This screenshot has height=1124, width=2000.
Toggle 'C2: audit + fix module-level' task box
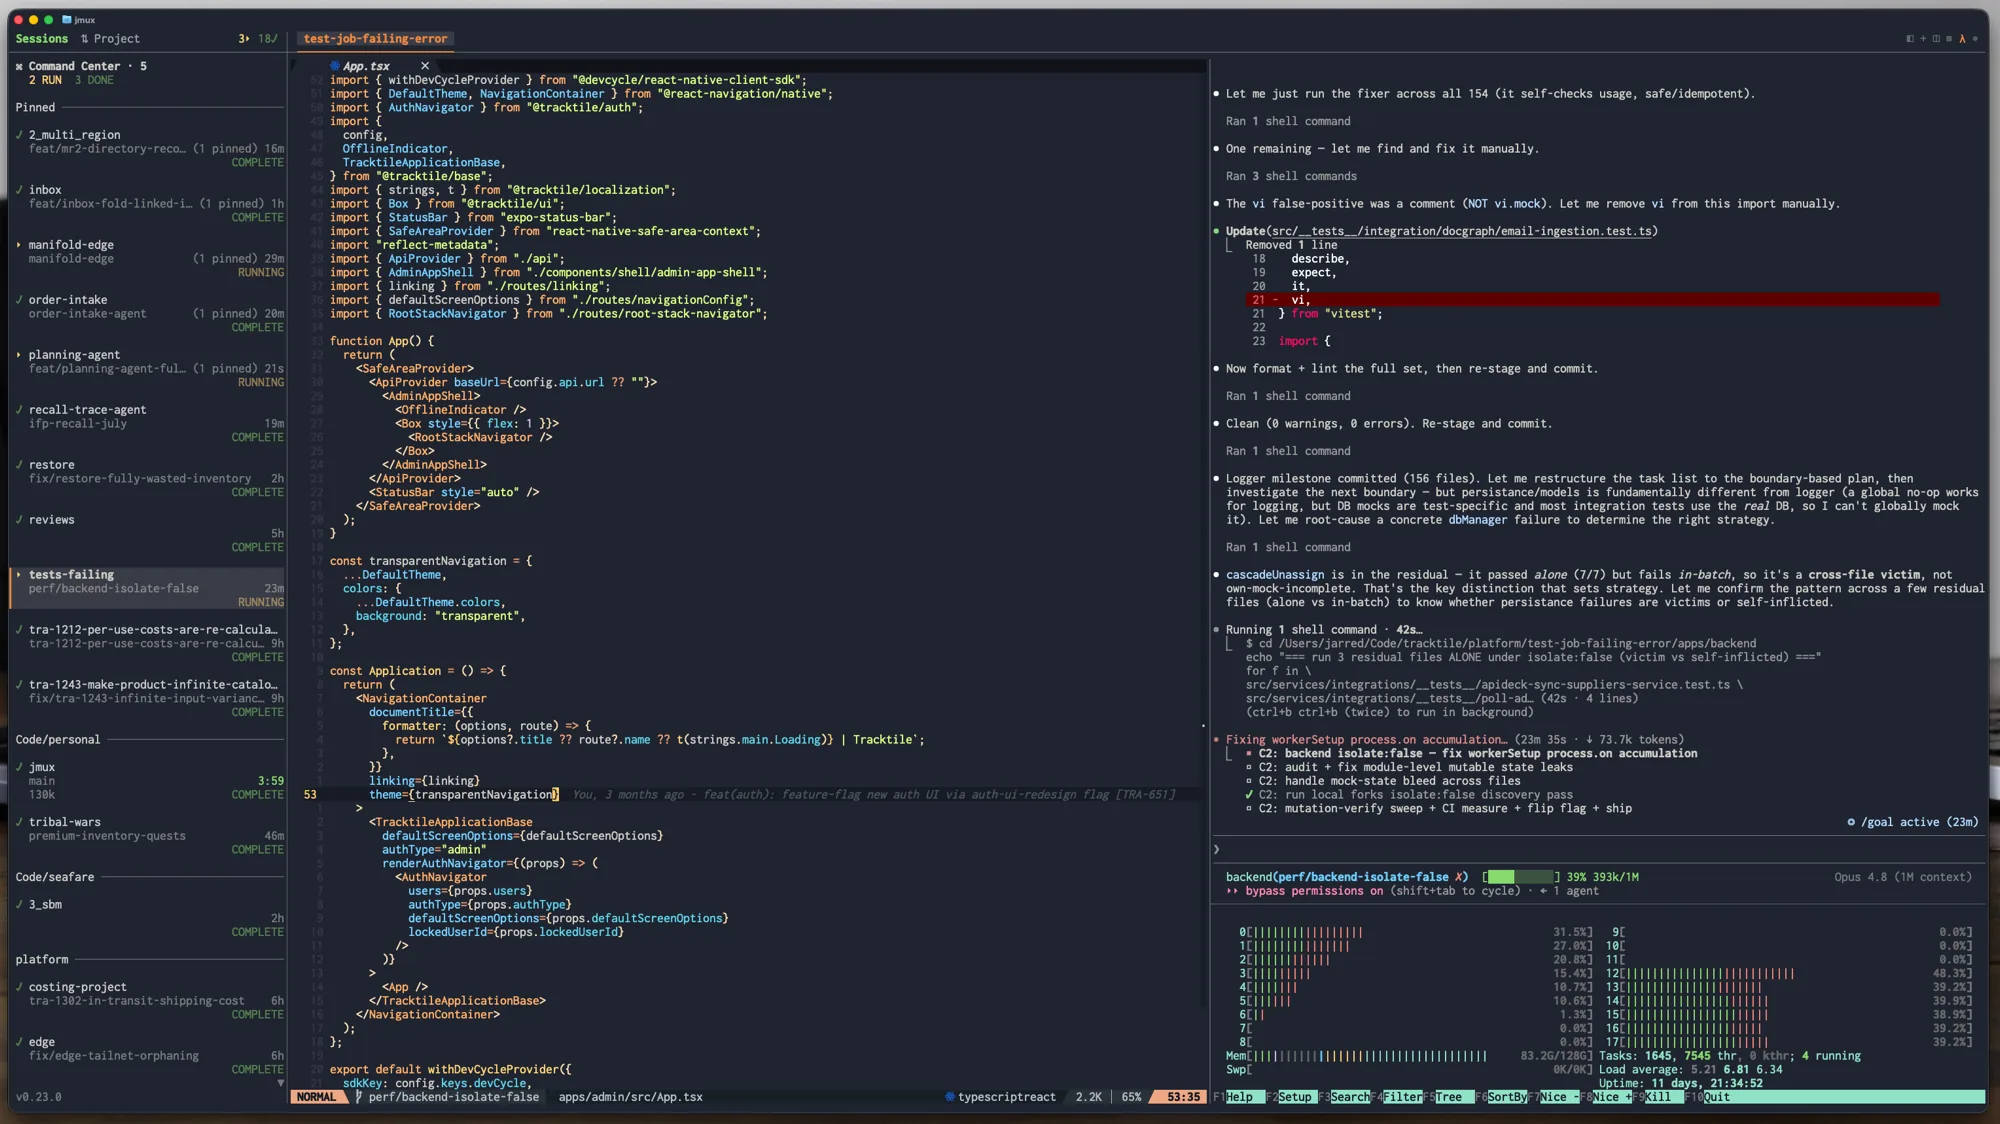1249,767
